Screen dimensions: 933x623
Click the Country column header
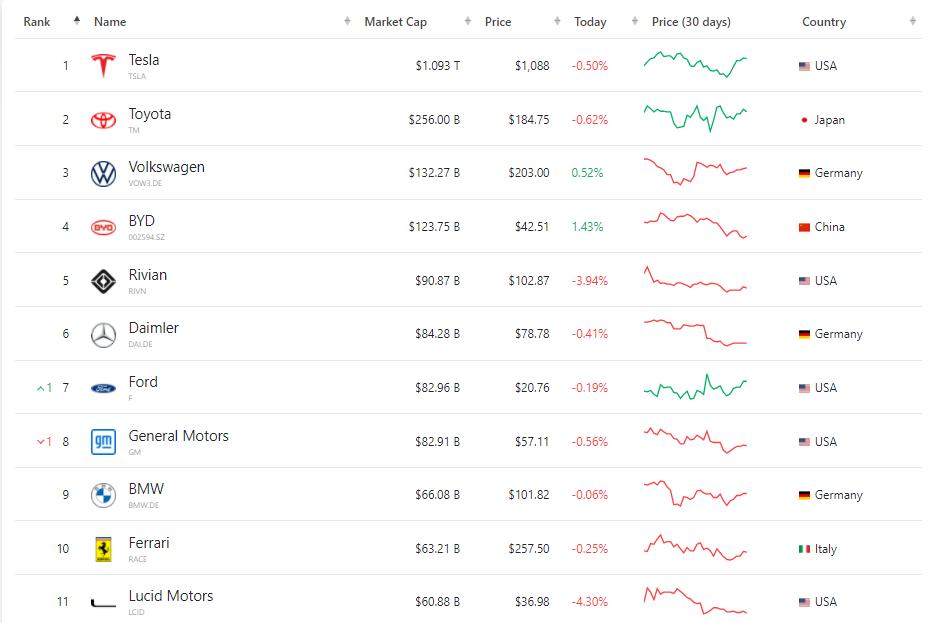[x=824, y=22]
